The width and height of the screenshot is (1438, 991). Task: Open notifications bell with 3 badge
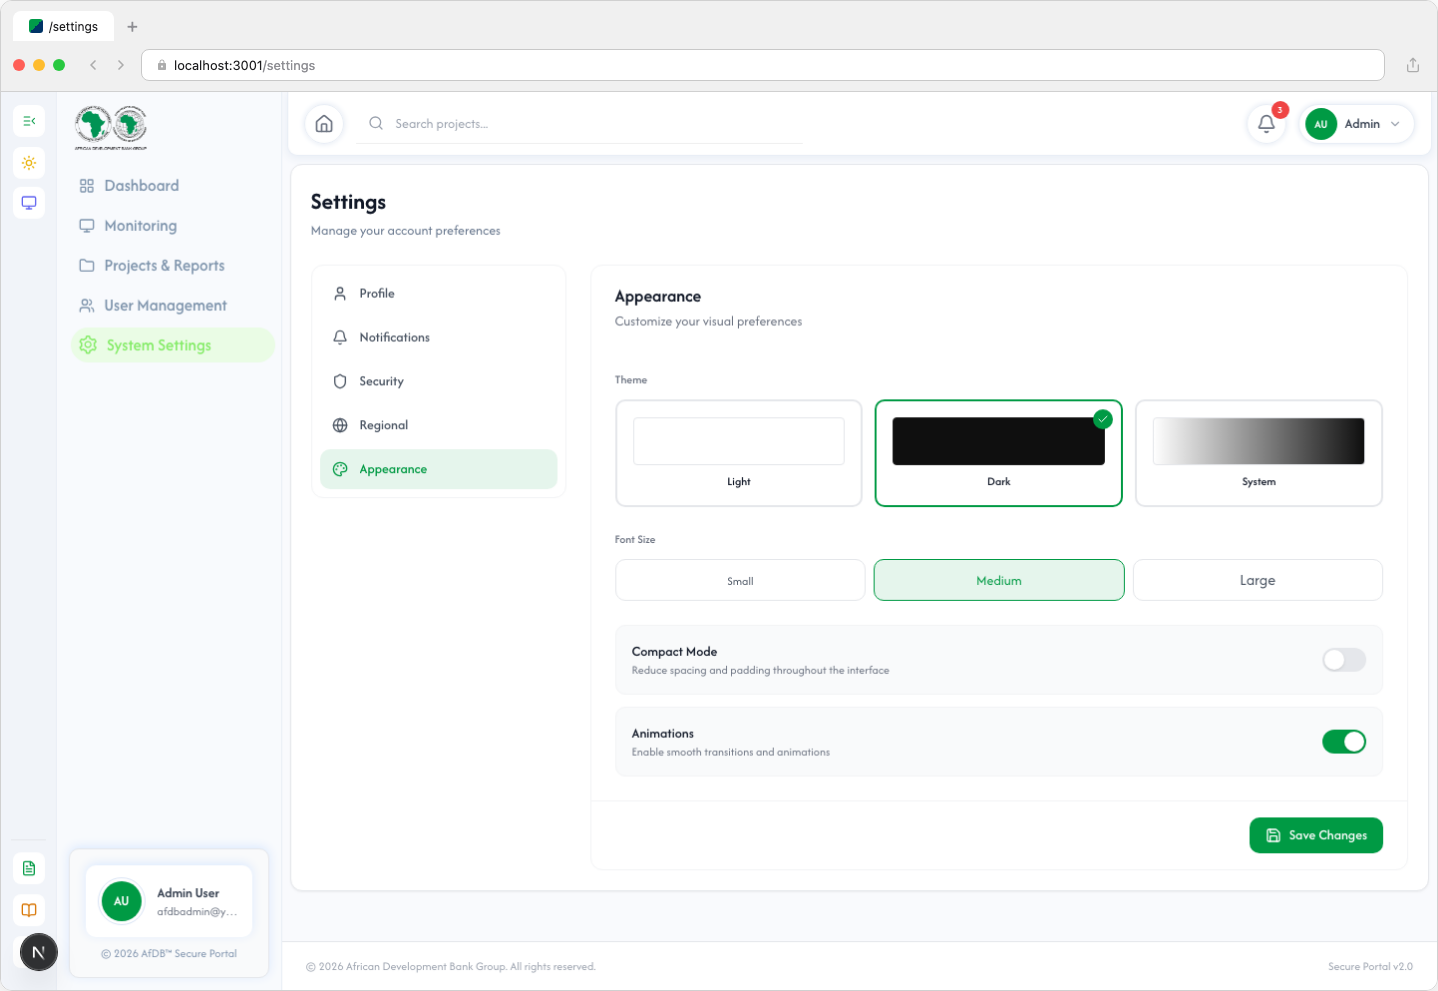tap(1266, 124)
